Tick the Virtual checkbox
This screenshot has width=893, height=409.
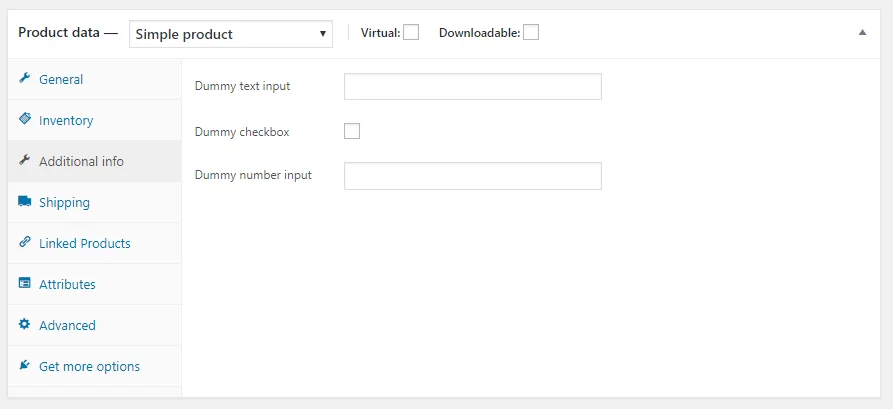pyautogui.click(x=411, y=32)
